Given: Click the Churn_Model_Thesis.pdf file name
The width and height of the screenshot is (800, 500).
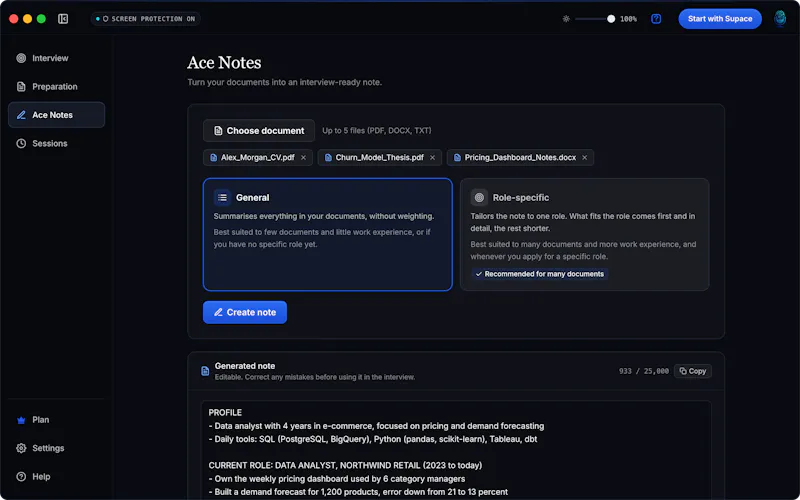Looking at the screenshot, I should tap(380, 158).
